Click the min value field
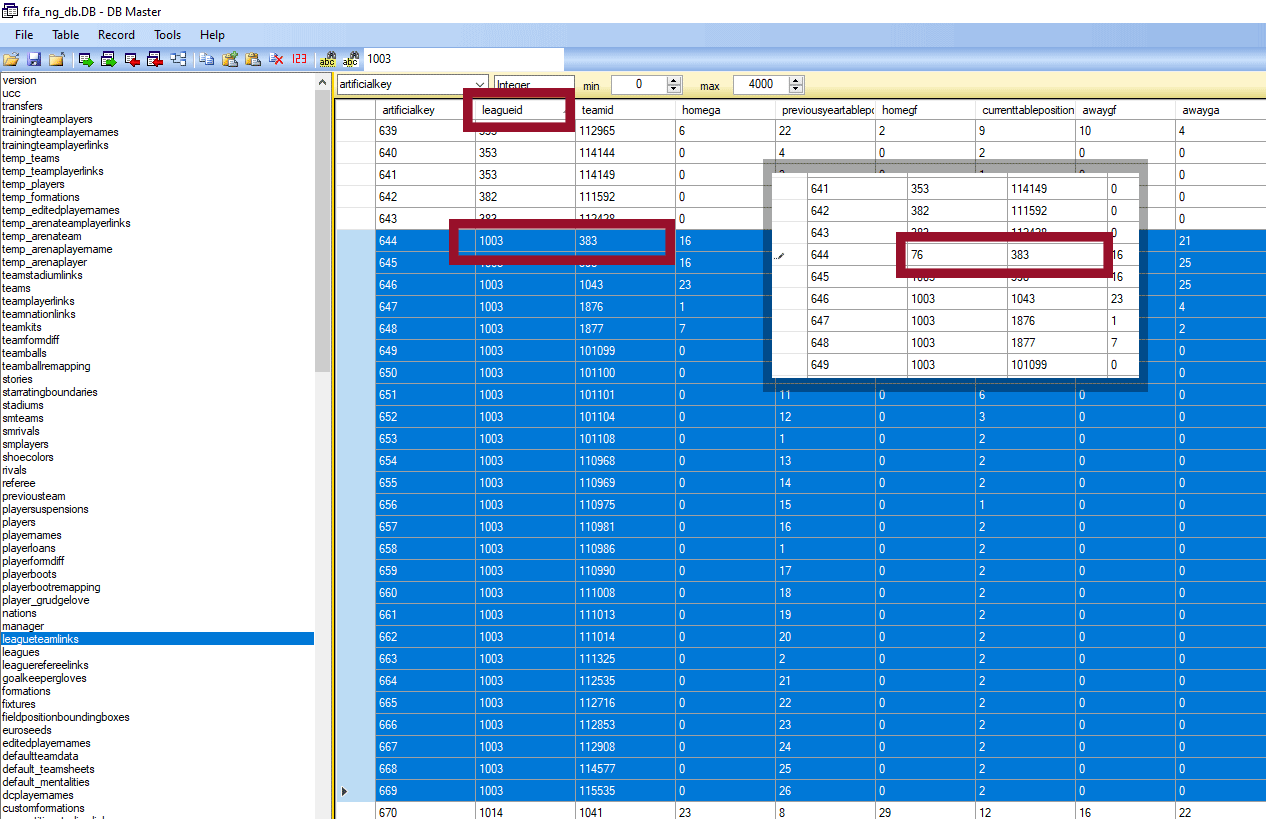1266x819 pixels. click(638, 85)
